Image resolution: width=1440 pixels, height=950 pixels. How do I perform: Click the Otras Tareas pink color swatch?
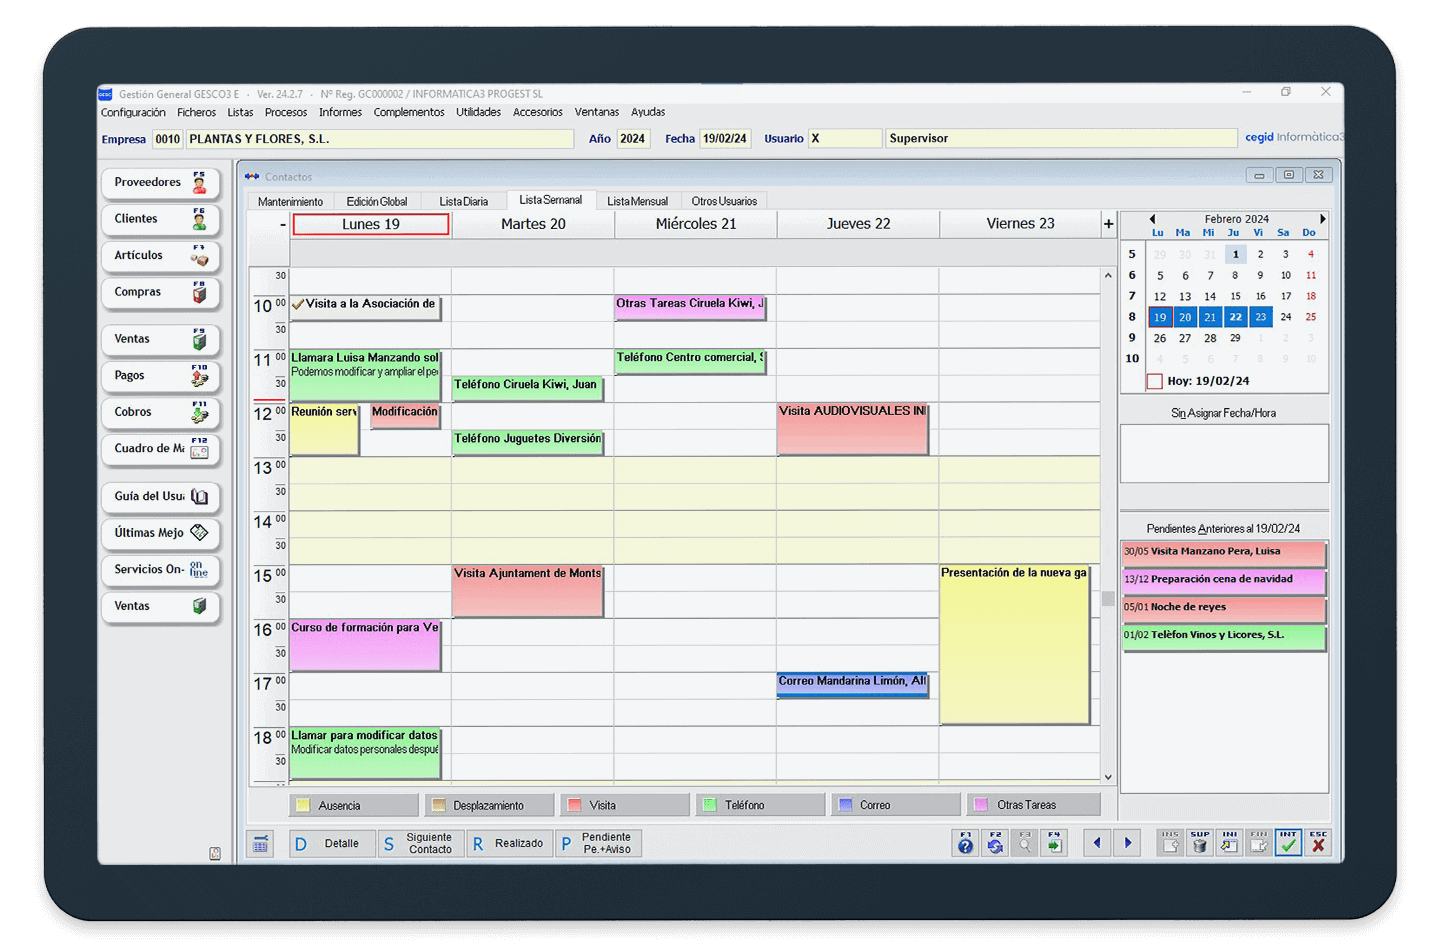(x=981, y=805)
